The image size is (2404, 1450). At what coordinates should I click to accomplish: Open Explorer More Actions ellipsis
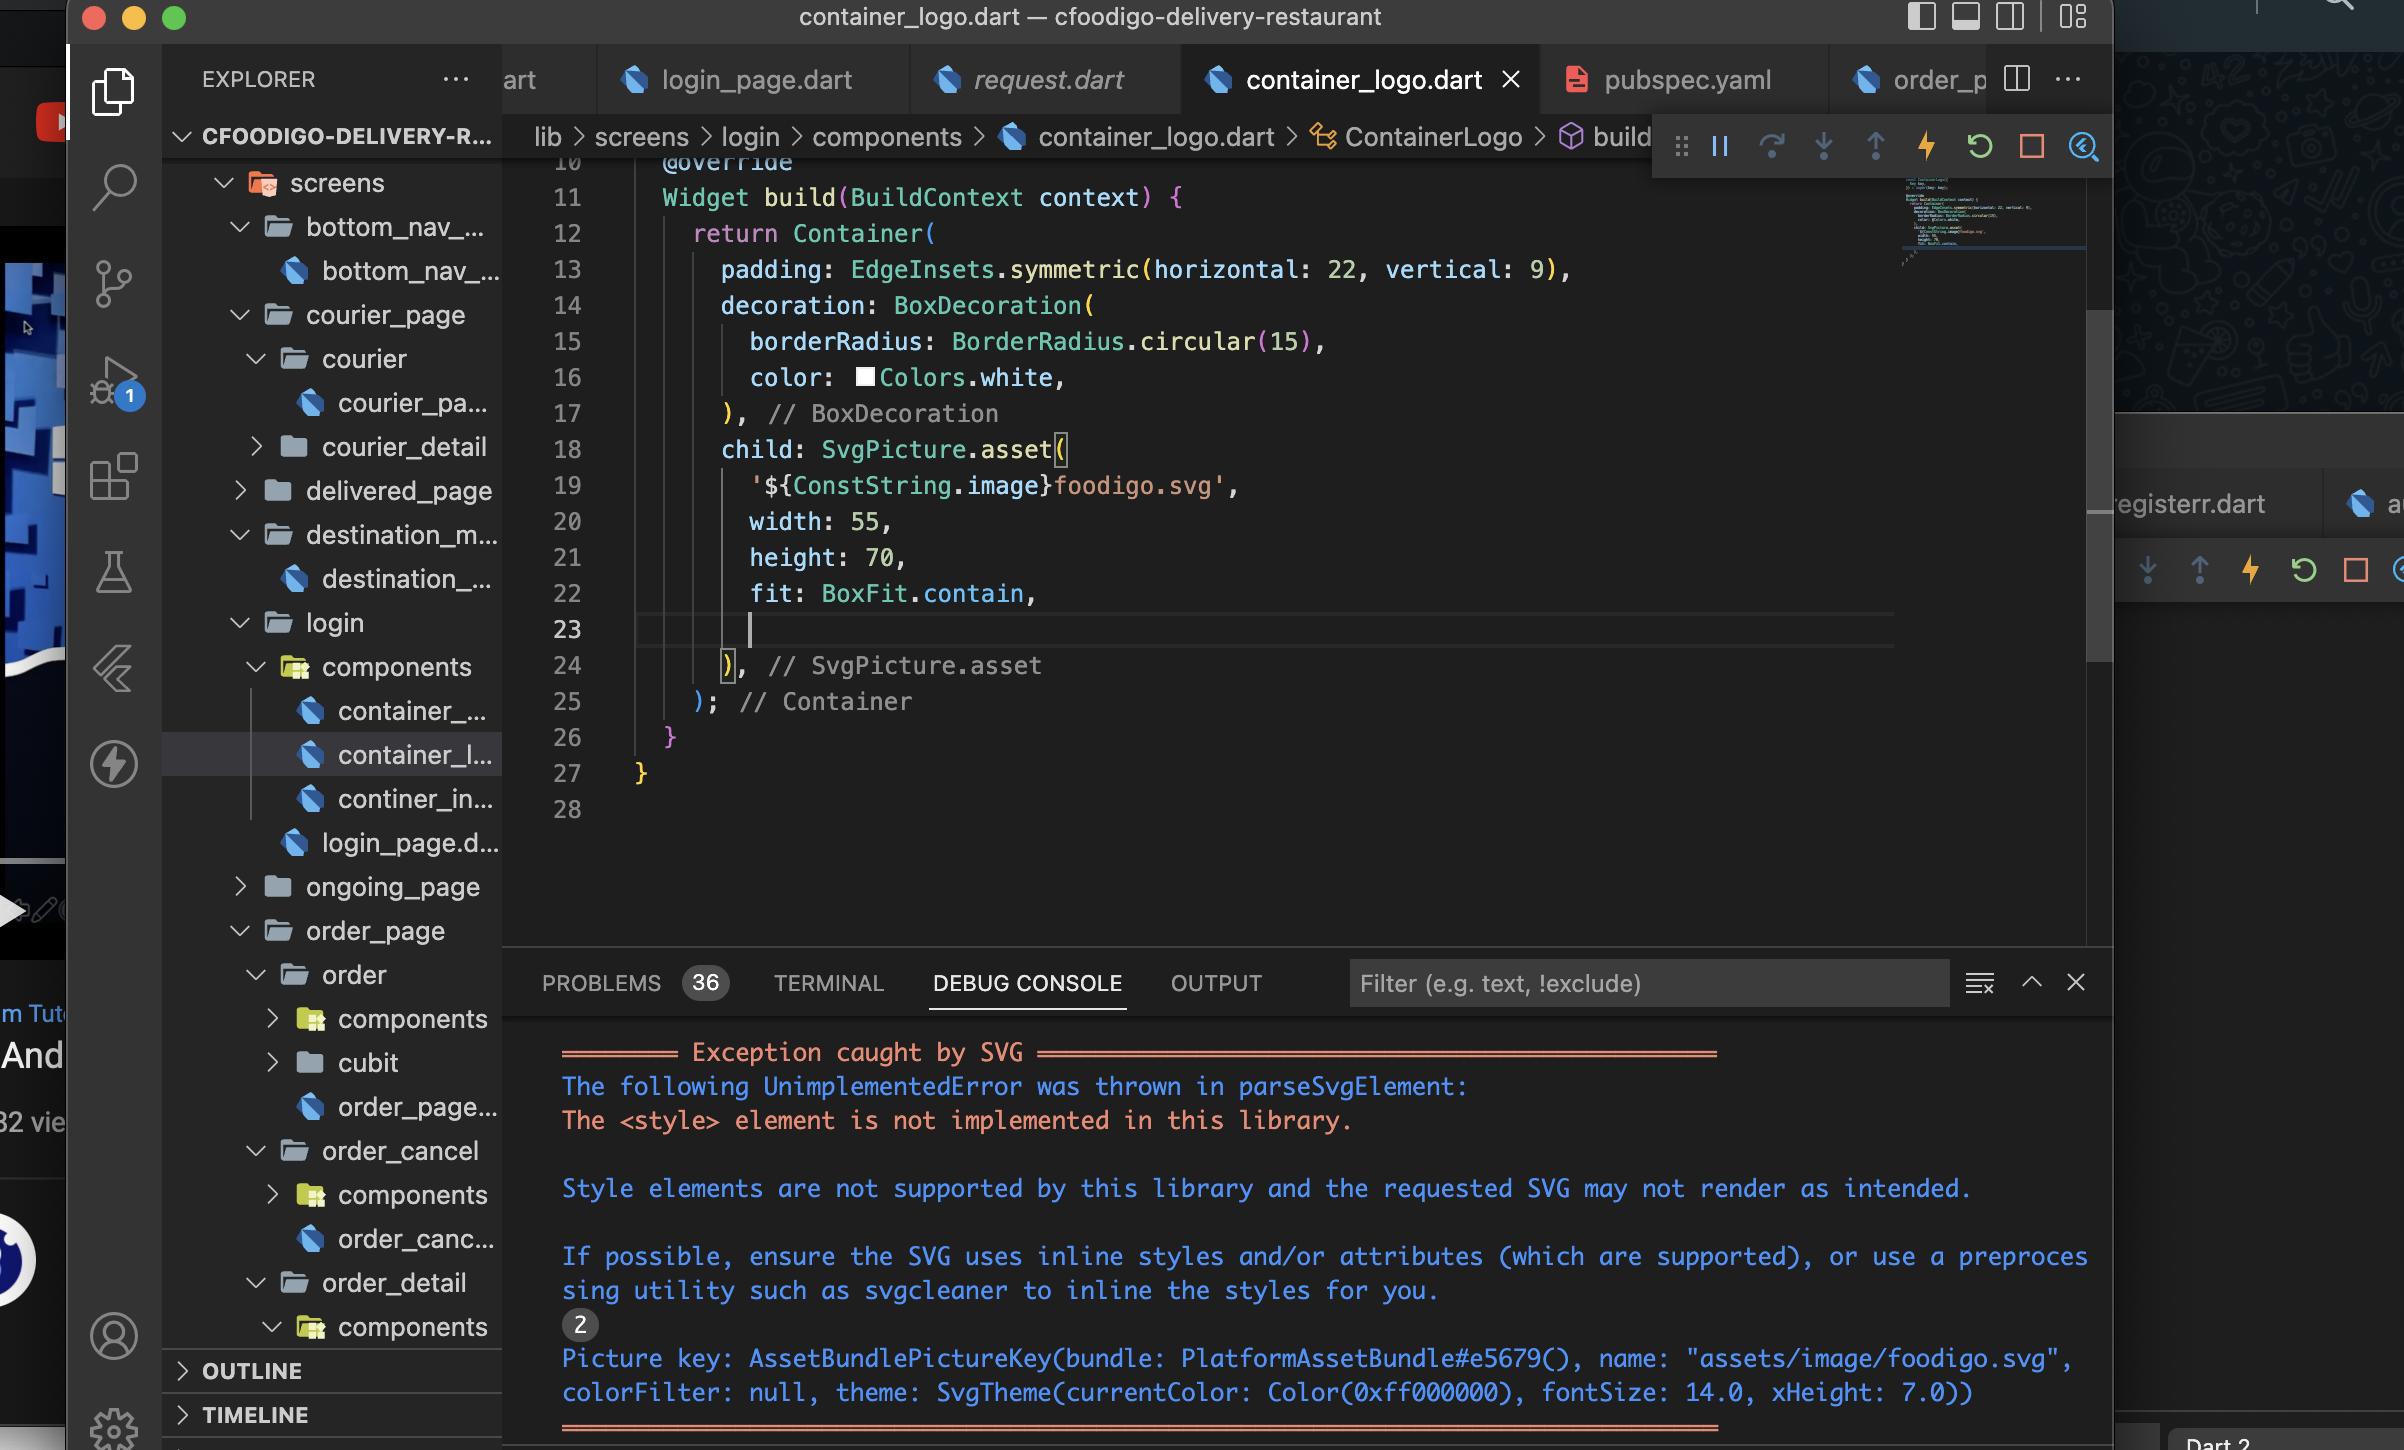(456, 79)
